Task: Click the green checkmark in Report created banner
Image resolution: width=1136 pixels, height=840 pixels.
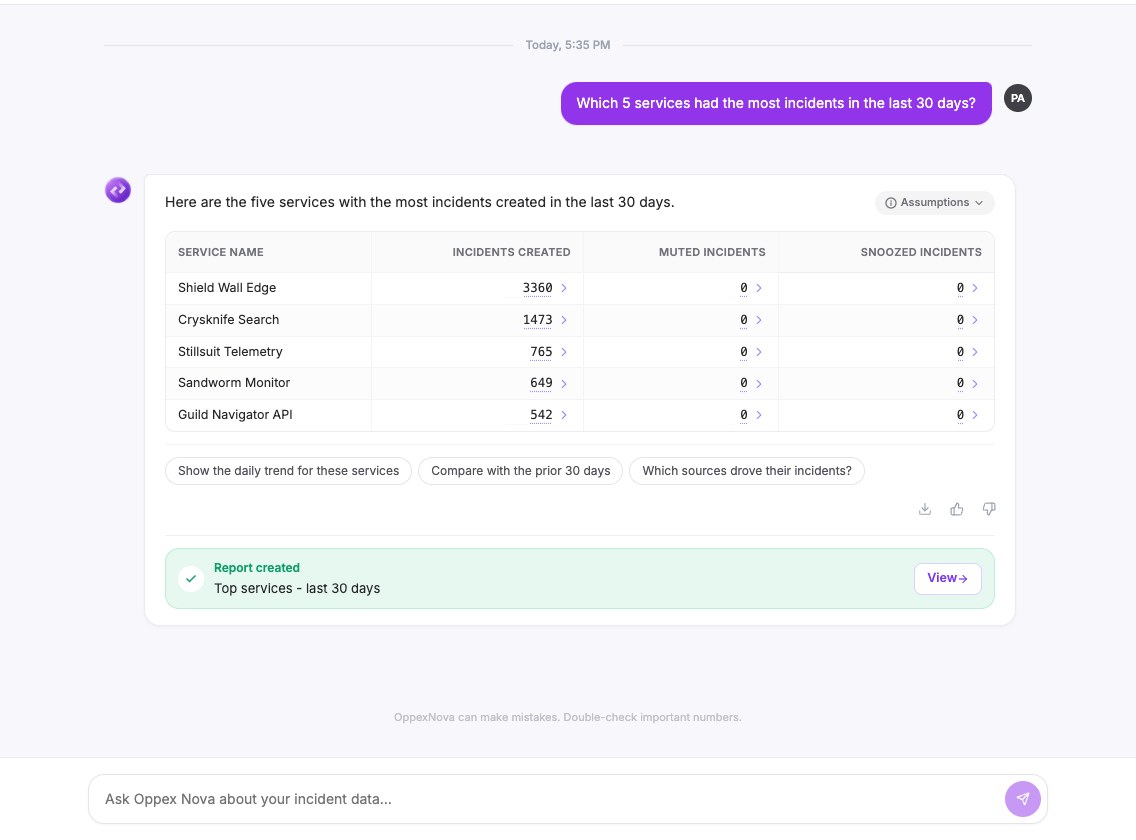Action: tap(191, 578)
